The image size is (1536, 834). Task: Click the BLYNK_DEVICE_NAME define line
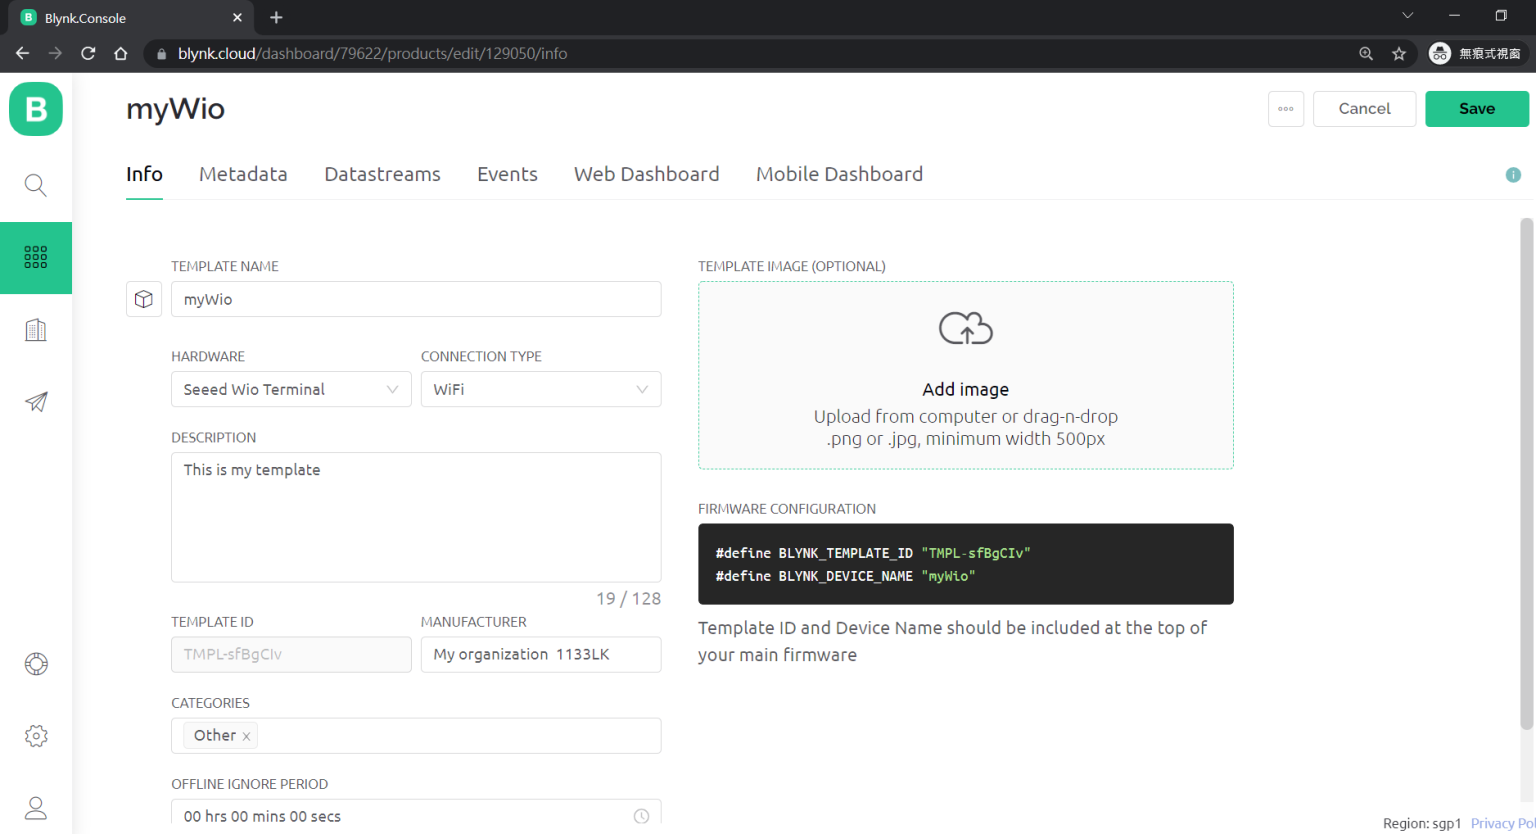pos(845,576)
